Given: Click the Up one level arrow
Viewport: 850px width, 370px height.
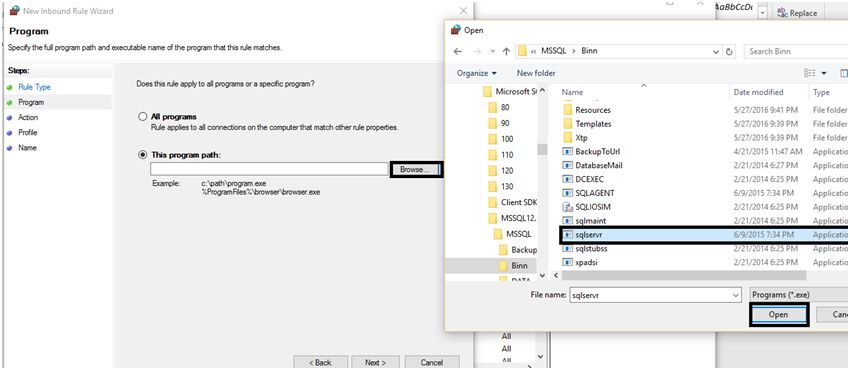Looking at the screenshot, I should (506, 51).
